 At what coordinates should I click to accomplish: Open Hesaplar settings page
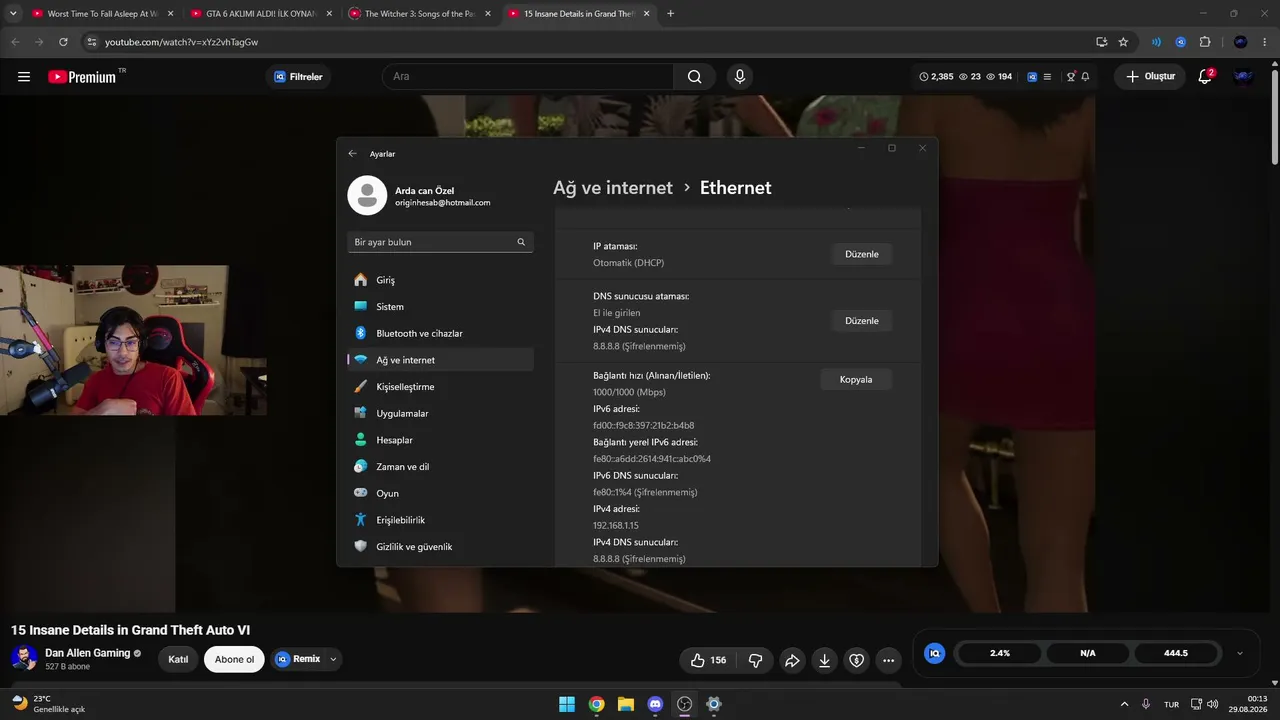(x=440, y=440)
